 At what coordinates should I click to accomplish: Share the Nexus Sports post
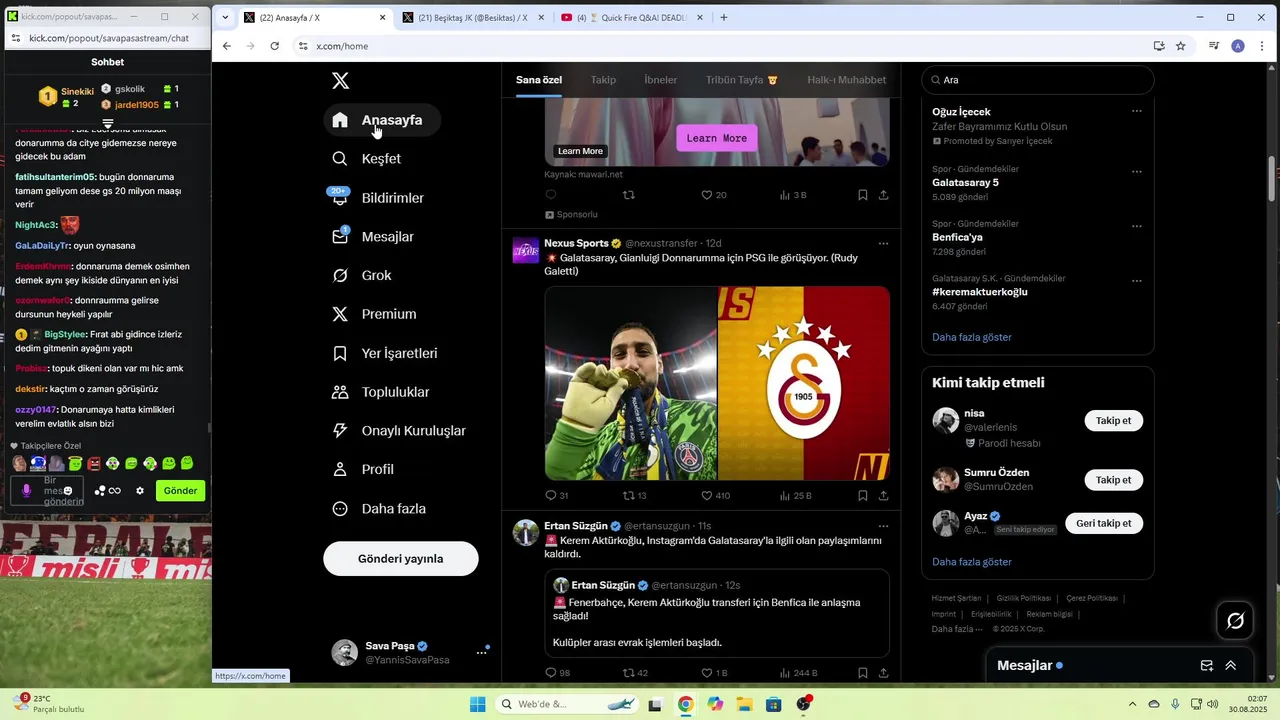[x=883, y=495]
